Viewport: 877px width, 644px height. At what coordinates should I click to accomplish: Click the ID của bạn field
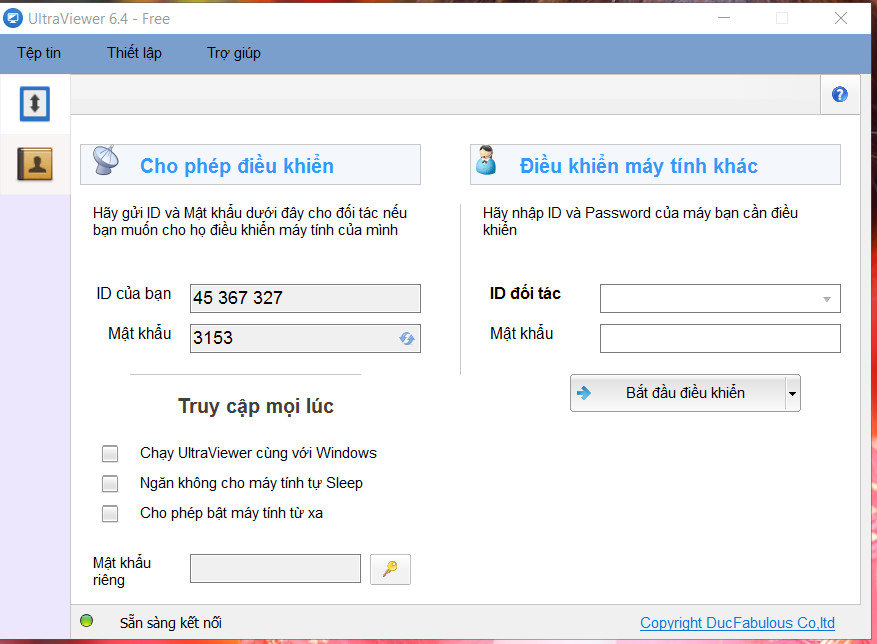305,298
